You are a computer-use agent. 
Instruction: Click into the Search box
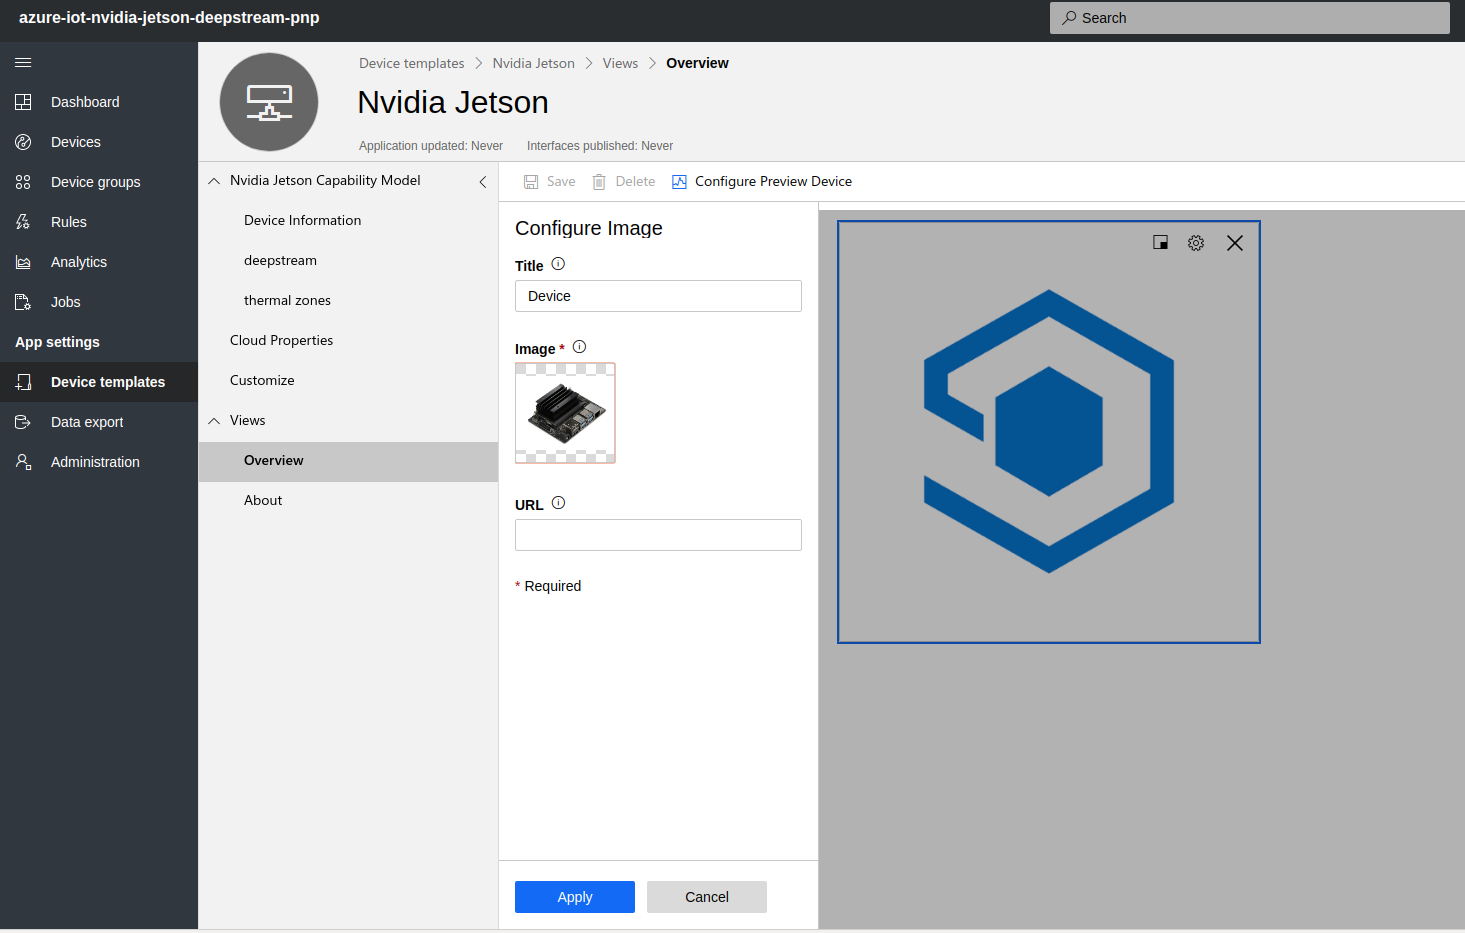tap(1249, 18)
